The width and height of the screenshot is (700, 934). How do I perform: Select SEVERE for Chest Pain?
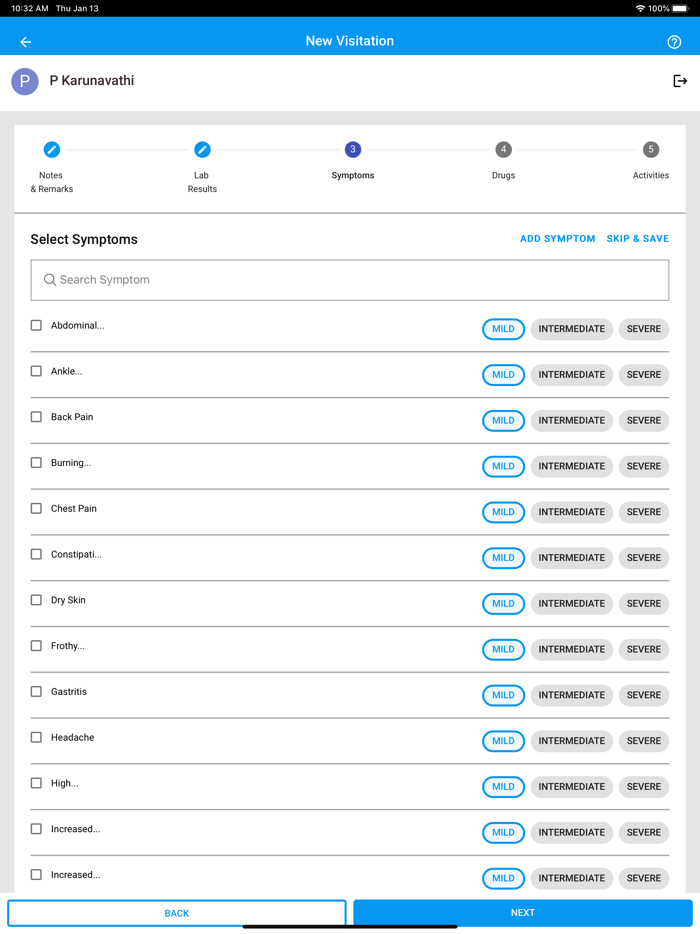click(643, 512)
